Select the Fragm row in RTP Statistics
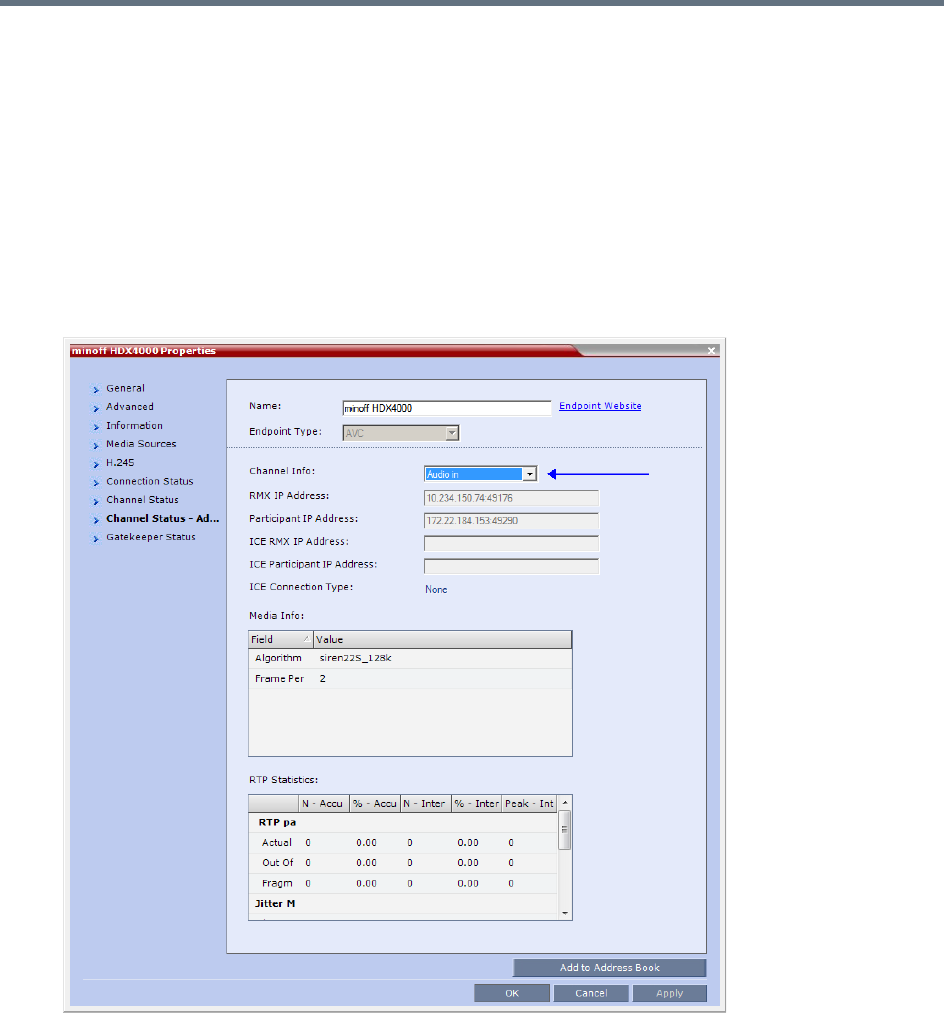This screenshot has height=1013, width=944. coord(403,883)
